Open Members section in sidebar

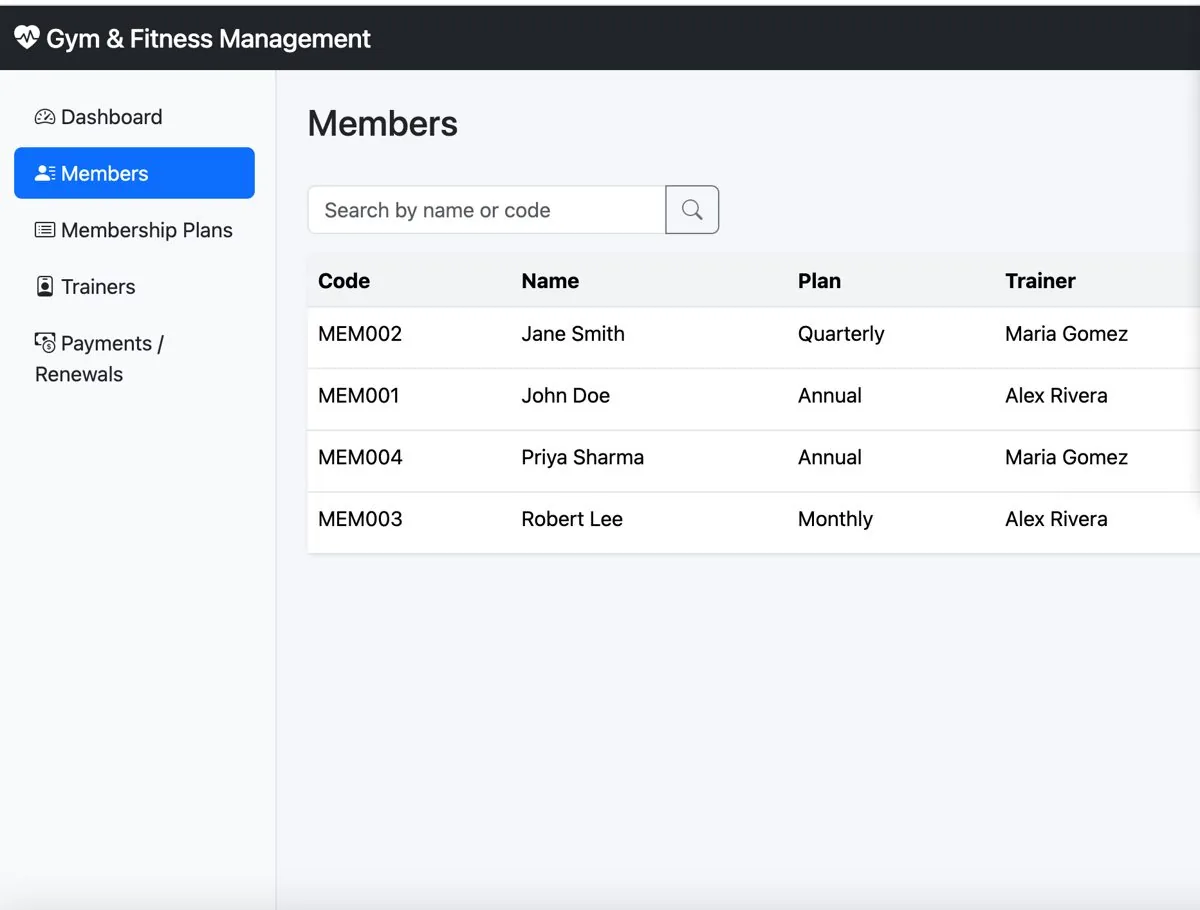[134, 173]
